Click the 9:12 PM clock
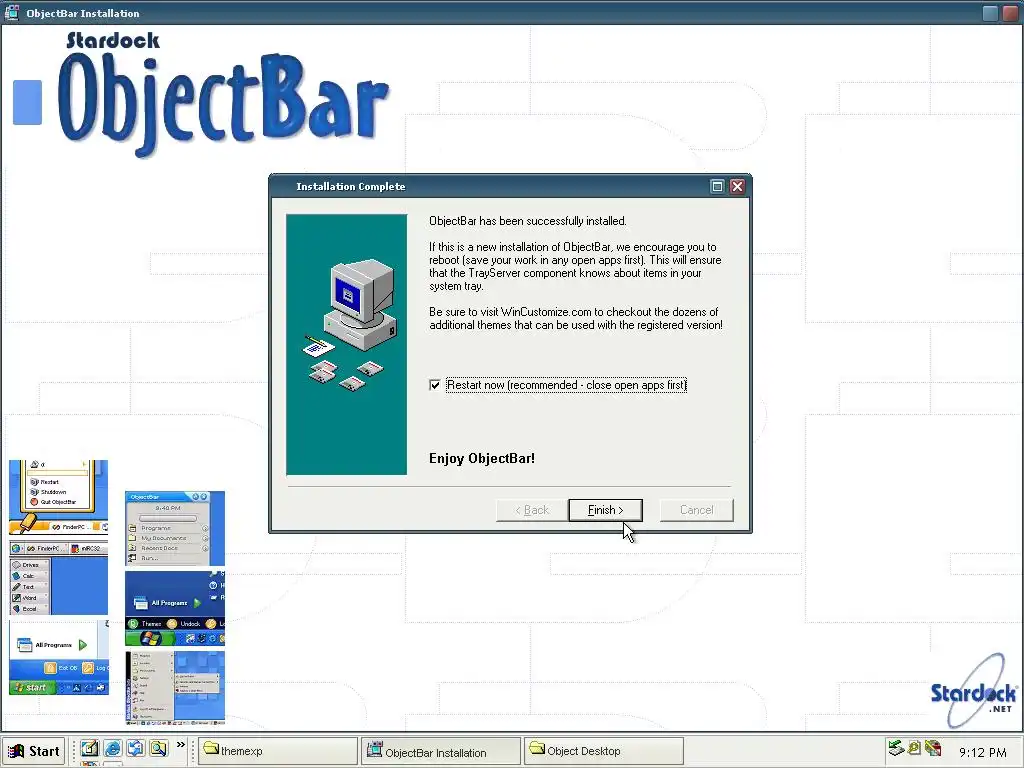Screen dimensions: 1024x768 coord(983,752)
